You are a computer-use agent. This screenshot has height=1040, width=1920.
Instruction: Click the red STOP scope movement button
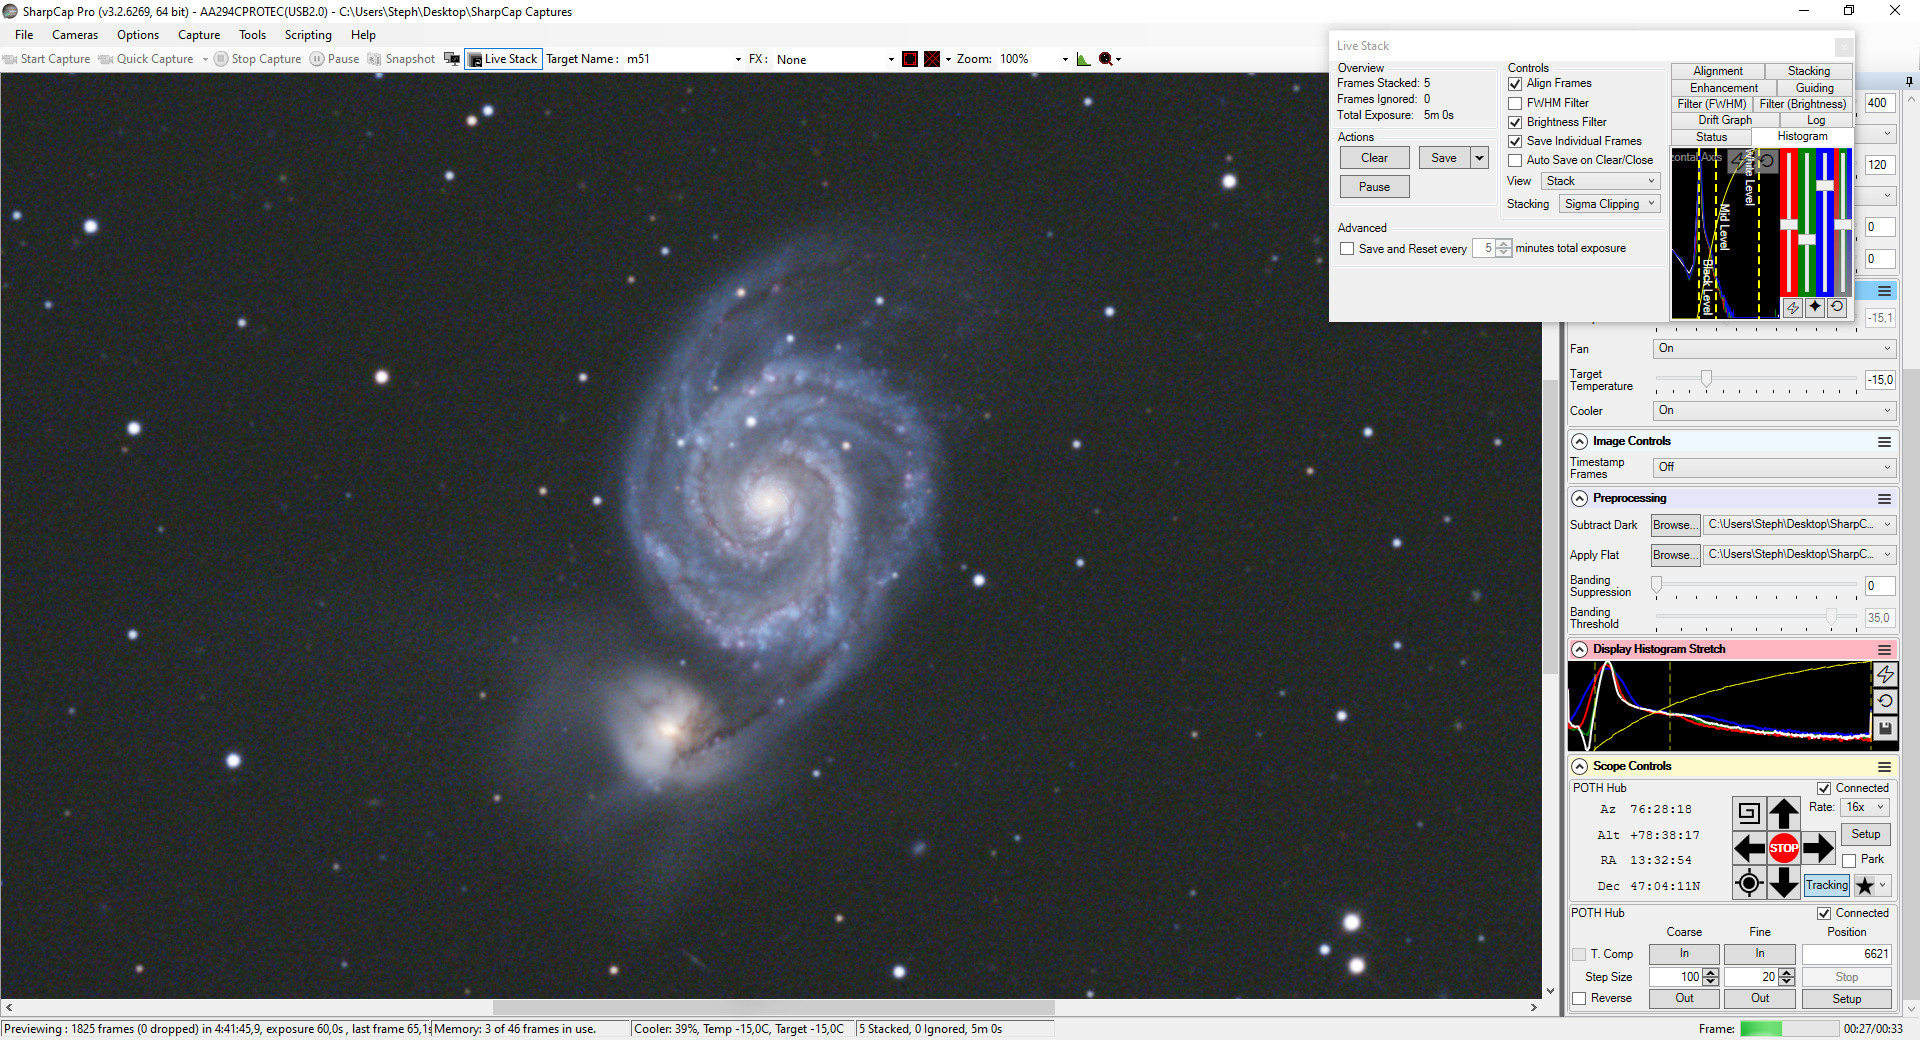1784,848
